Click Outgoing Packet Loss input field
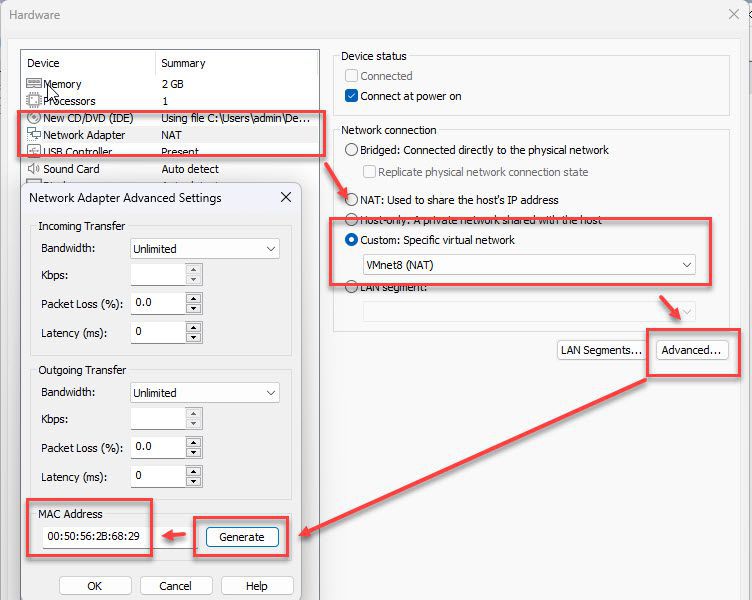The width and height of the screenshot is (752, 600). 158,447
